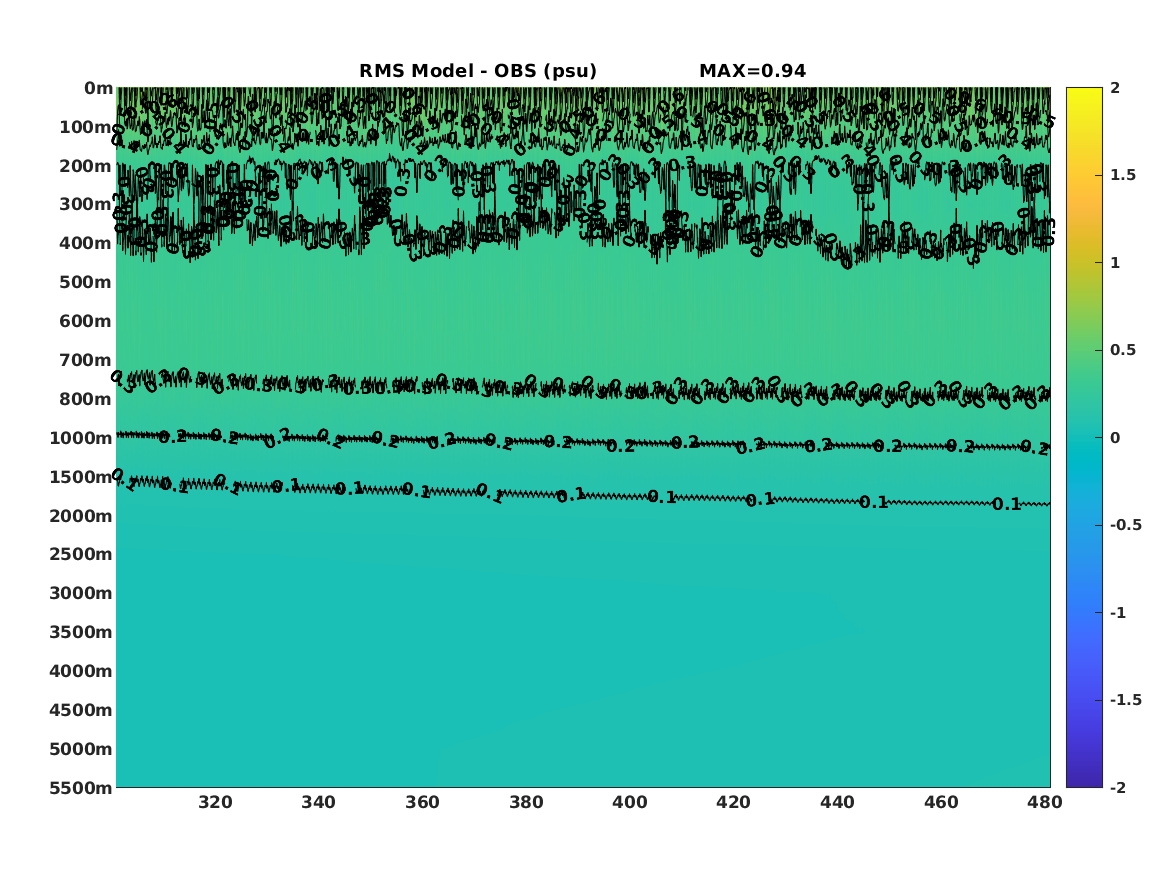Click the colorbar tick label '0.5'
The height and width of the screenshot is (875, 1167).
tap(1123, 350)
